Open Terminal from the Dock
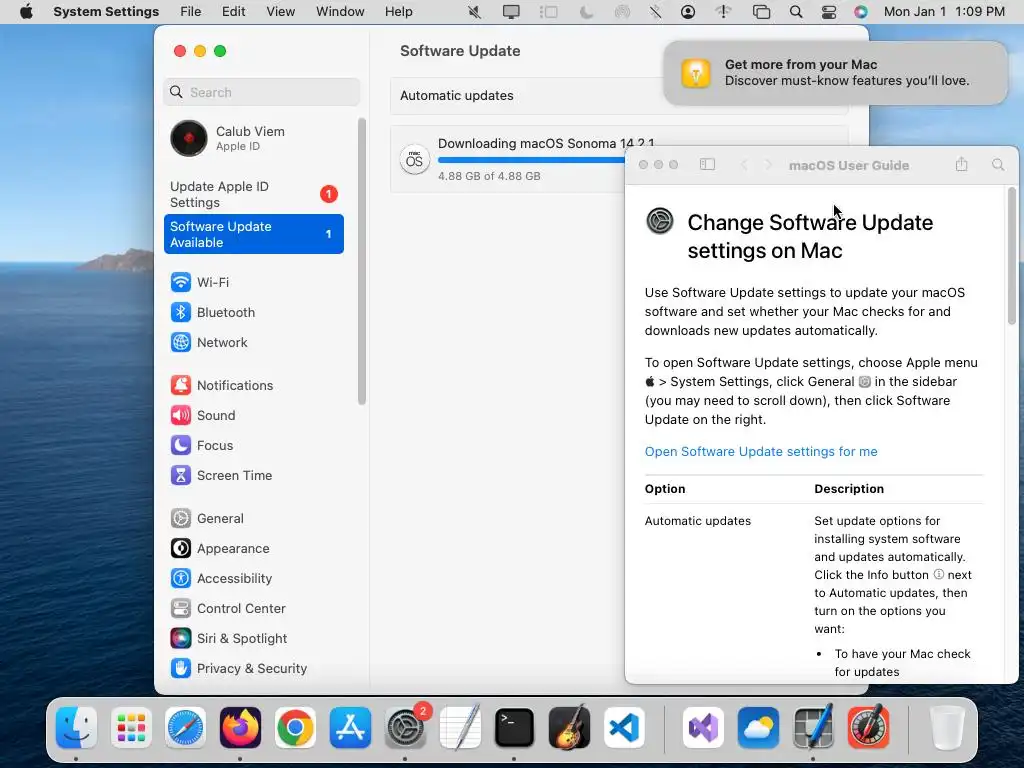 (x=515, y=727)
